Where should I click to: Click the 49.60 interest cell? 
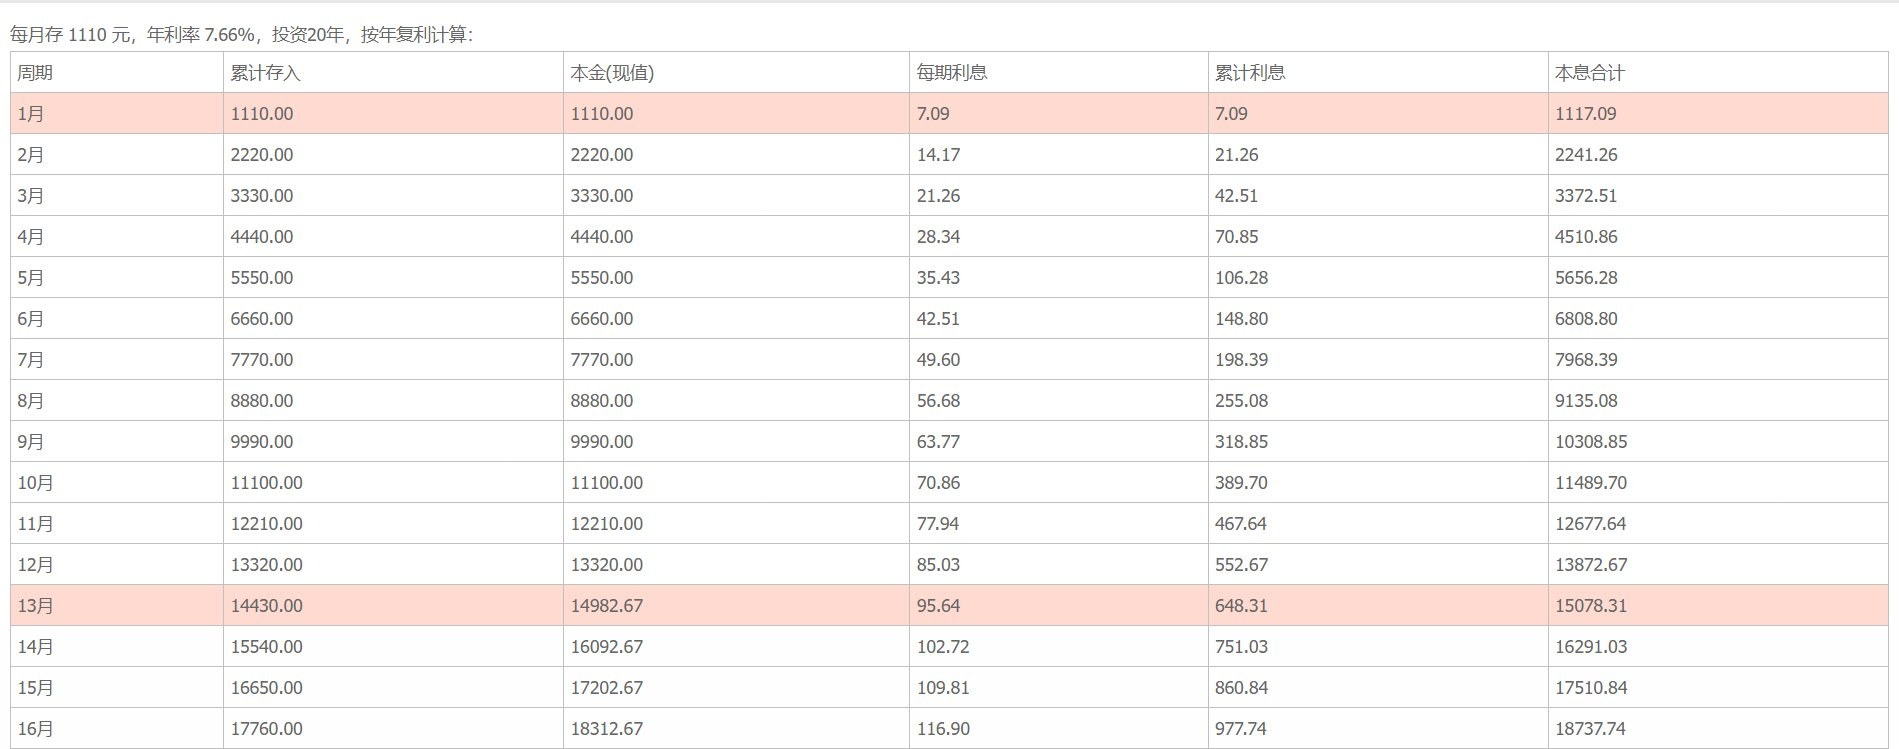[1058, 360]
